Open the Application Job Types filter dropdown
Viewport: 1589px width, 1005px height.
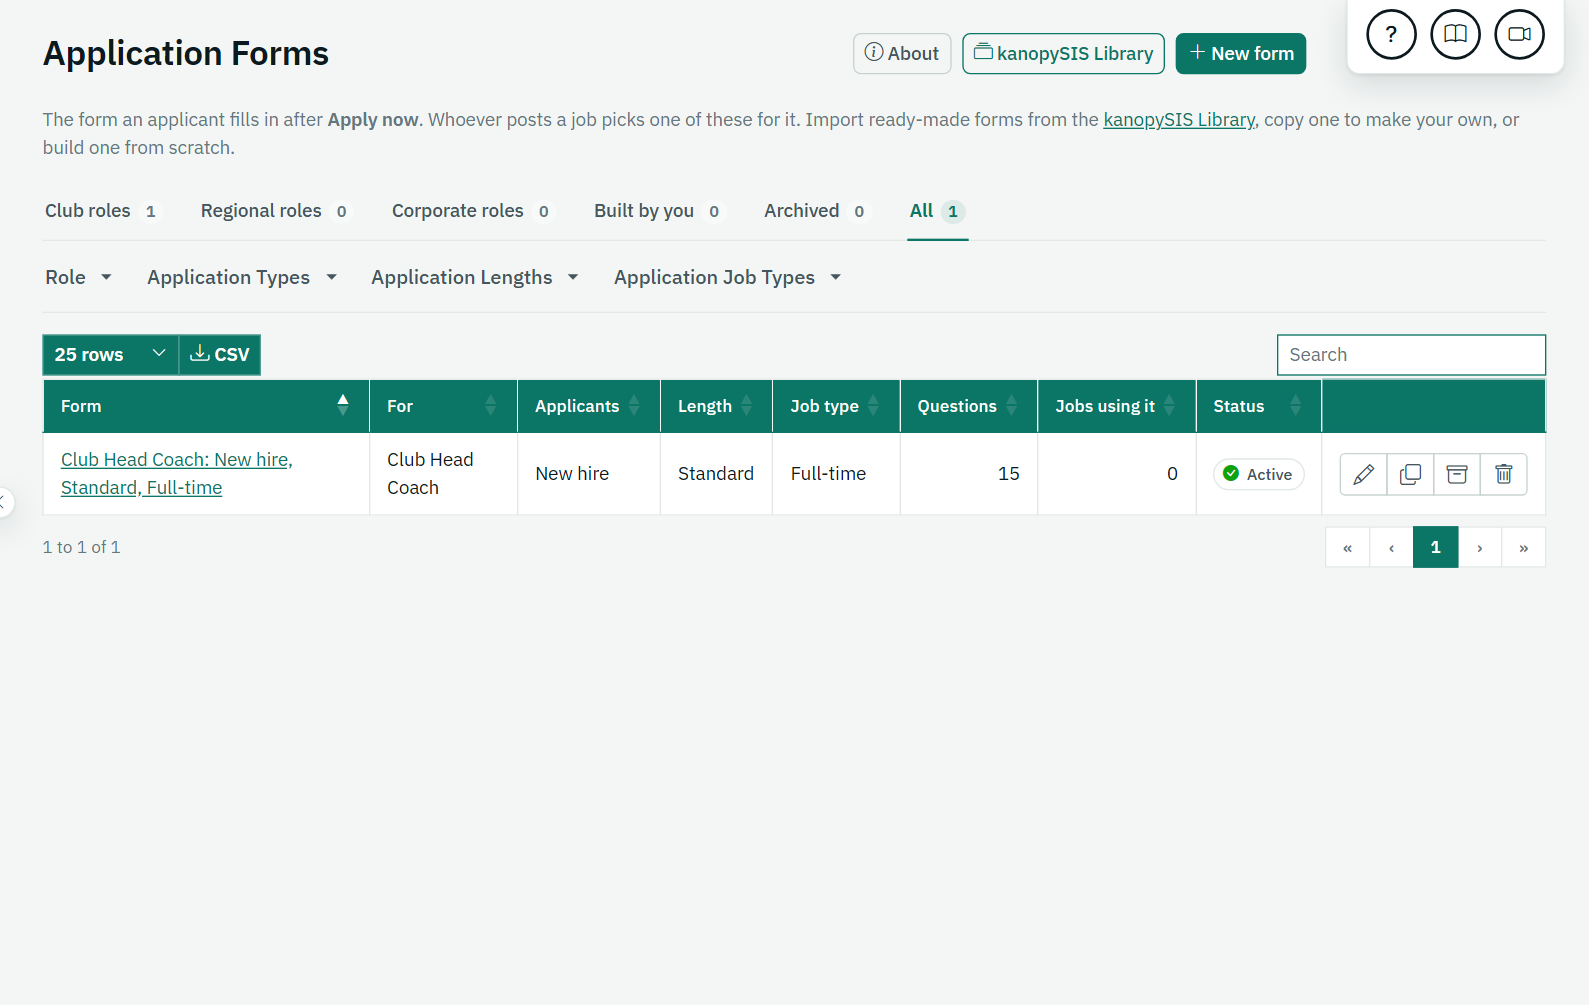tap(728, 277)
